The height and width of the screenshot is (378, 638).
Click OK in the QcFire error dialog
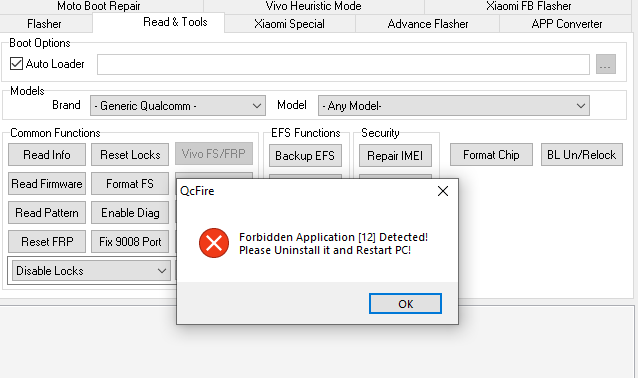[405, 304]
